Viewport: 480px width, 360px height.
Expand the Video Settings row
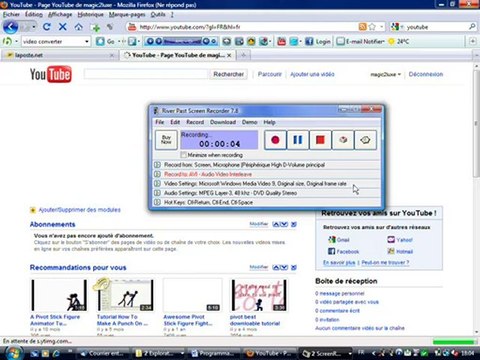coord(157,183)
